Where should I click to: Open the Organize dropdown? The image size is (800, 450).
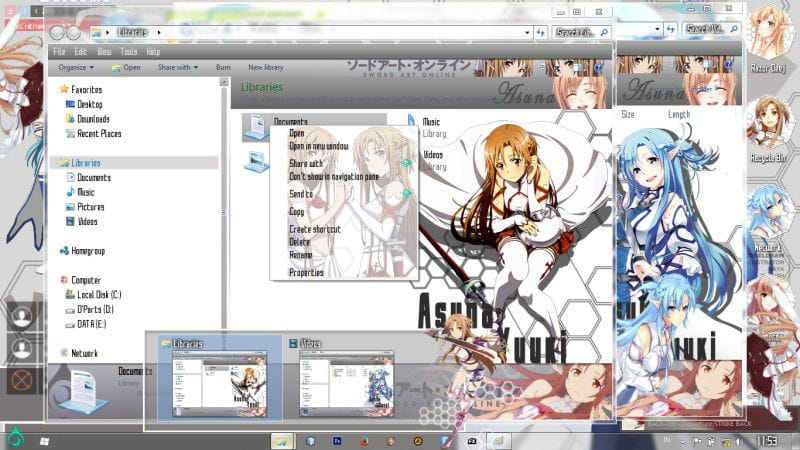pos(75,67)
